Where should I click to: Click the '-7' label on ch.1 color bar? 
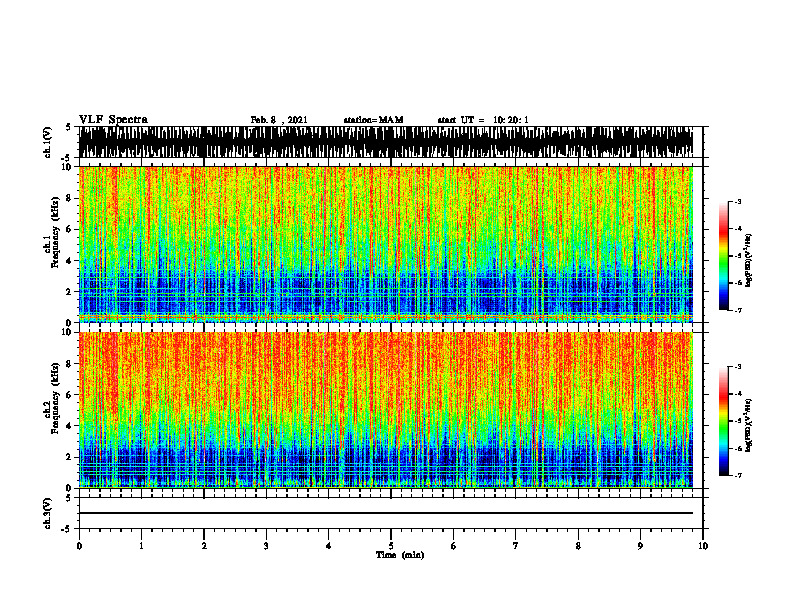737,311
